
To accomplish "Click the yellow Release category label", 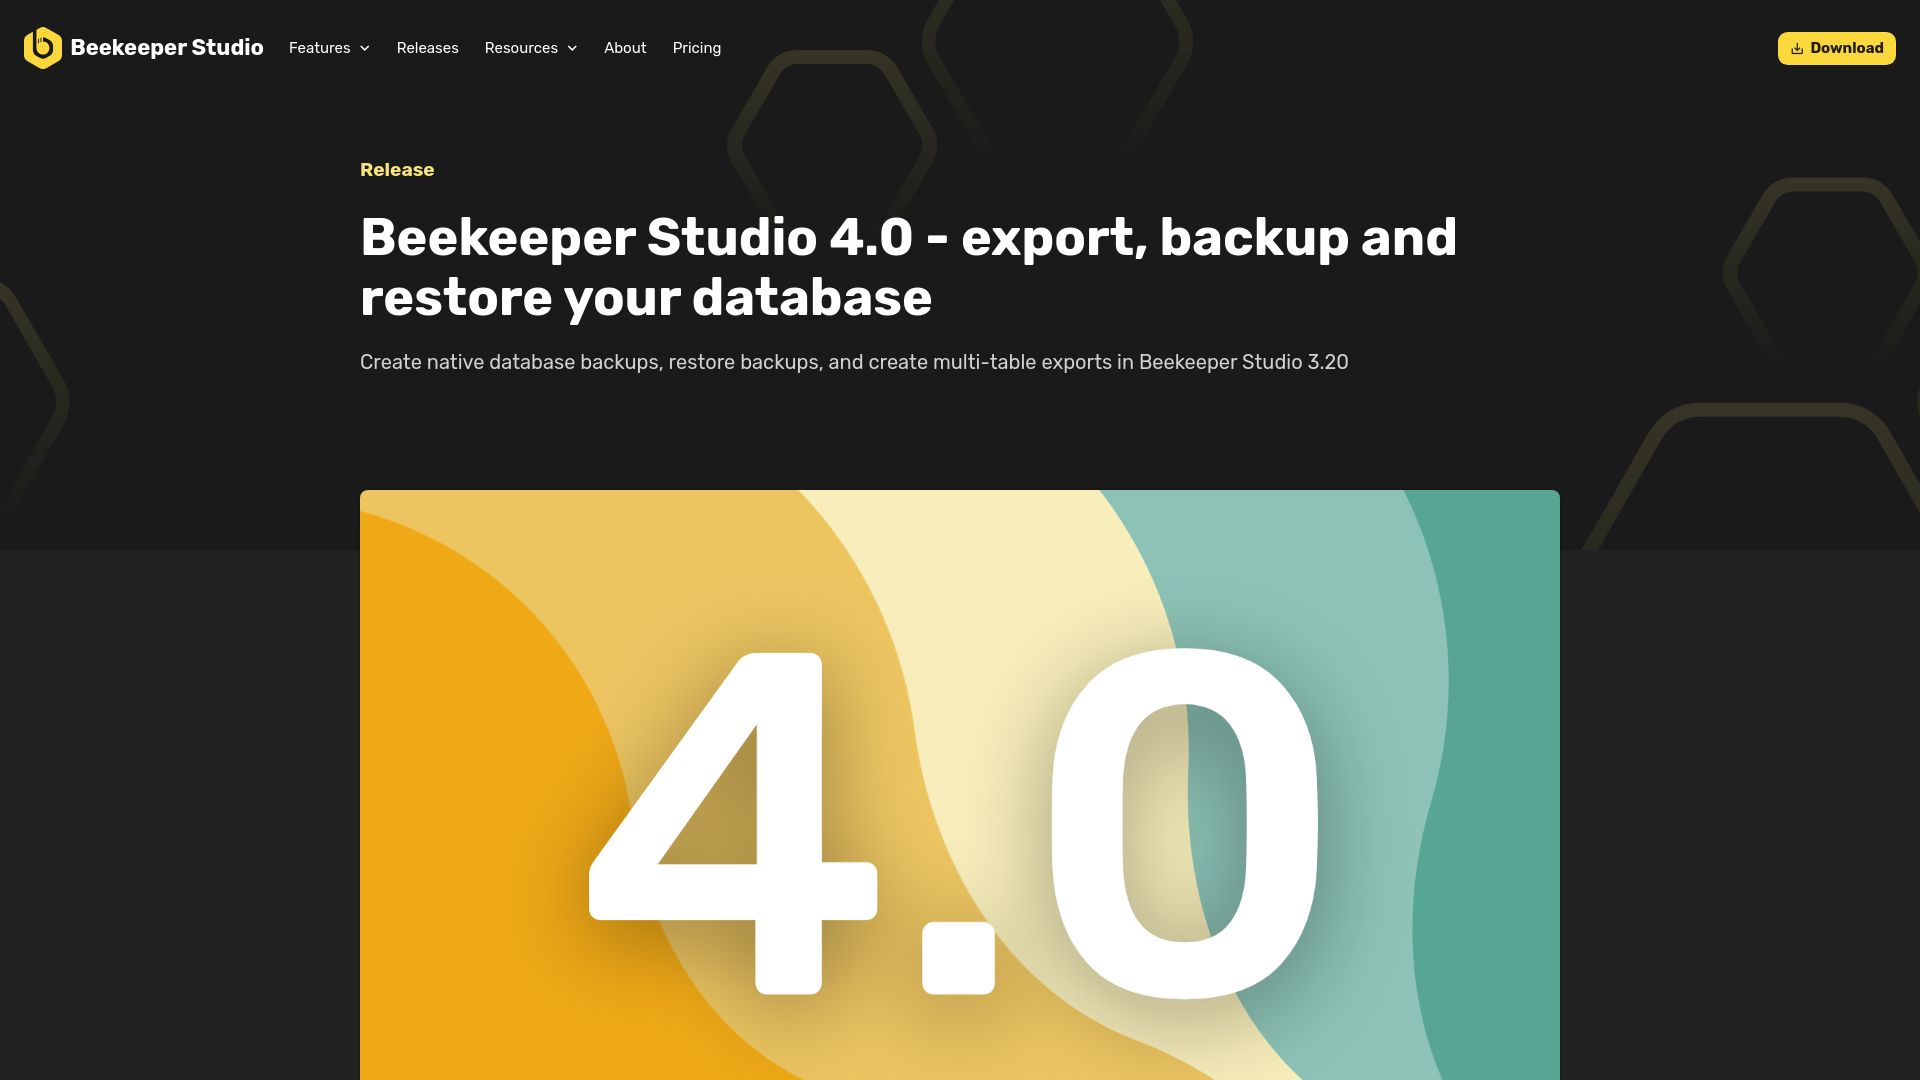I will click(x=397, y=170).
